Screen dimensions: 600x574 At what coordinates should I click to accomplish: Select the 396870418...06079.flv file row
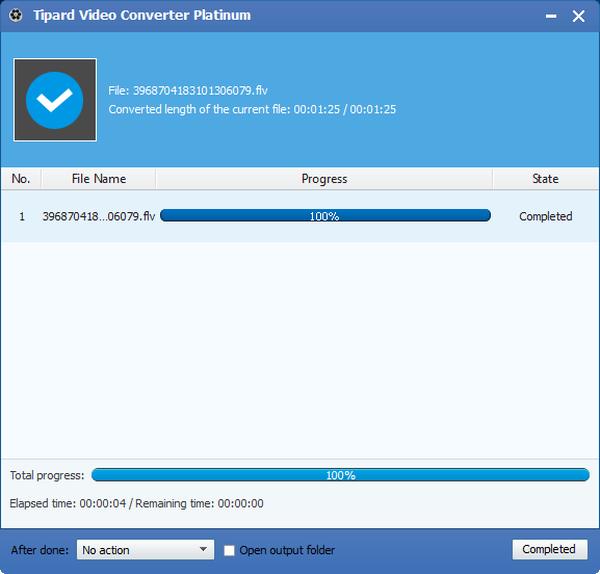(x=300, y=216)
